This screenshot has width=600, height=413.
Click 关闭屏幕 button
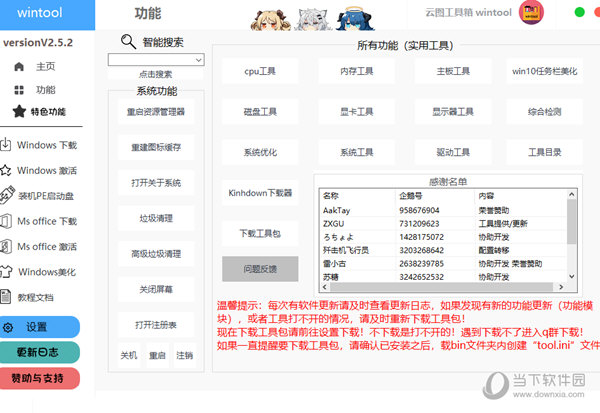coord(156,289)
